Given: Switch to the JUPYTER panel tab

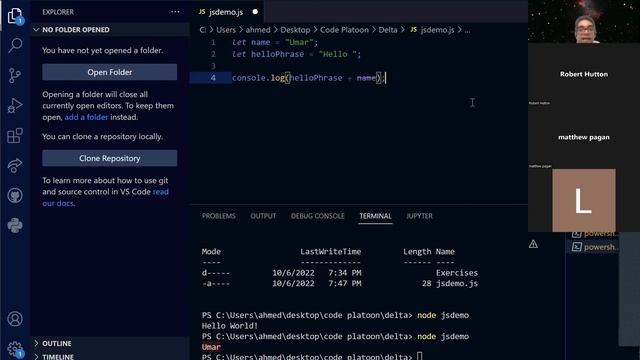Looking at the screenshot, I should [x=419, y=216].
